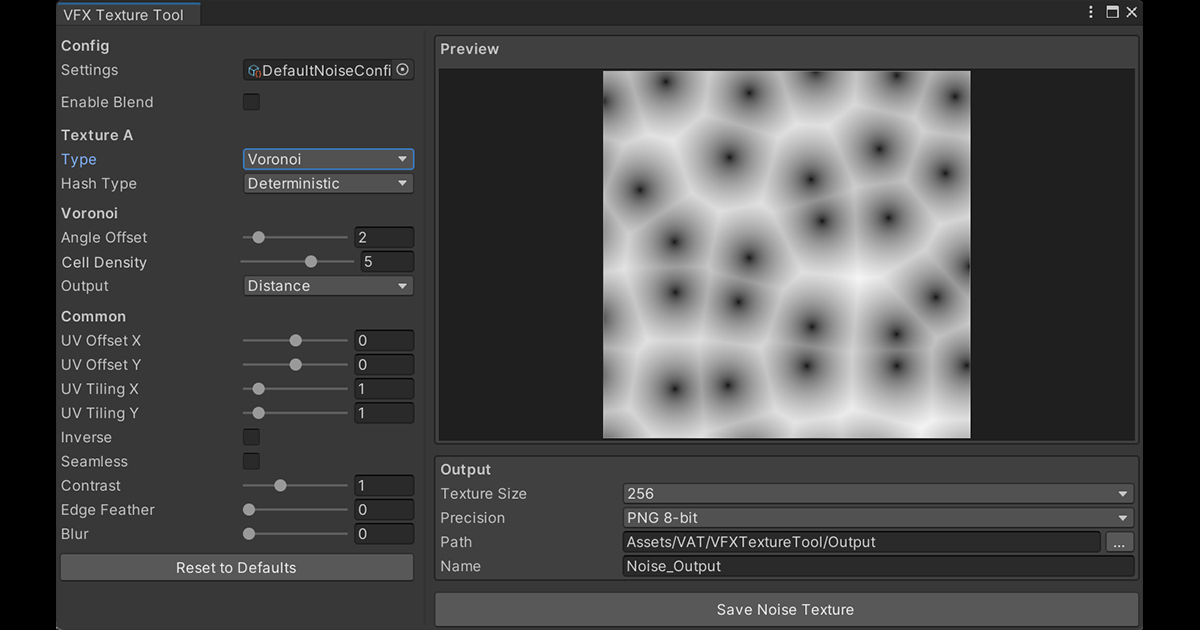Click Save Noise Texture button
Screen dimensions: 1200x630
[x=785, y=610]
